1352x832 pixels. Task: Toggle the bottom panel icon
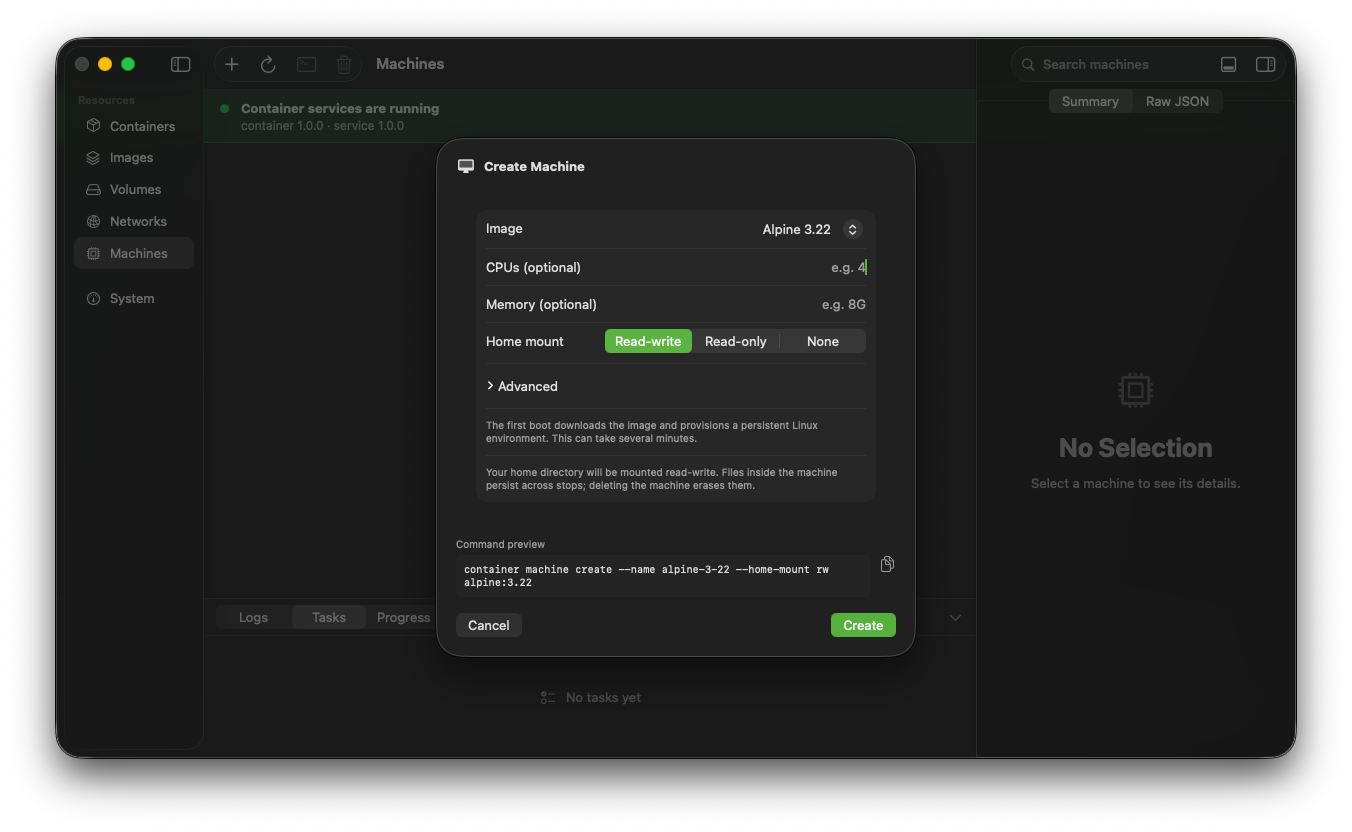pos(1229,64)
